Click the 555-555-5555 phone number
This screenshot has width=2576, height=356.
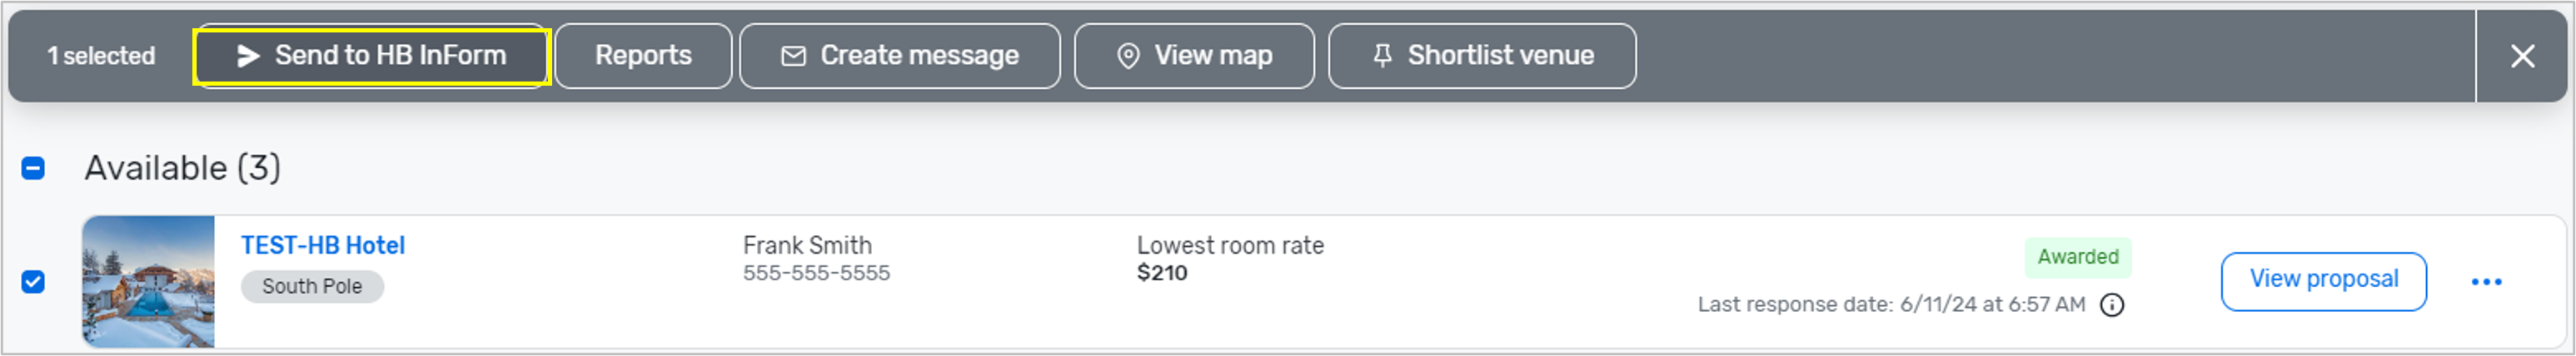click(x=816, y=274)
